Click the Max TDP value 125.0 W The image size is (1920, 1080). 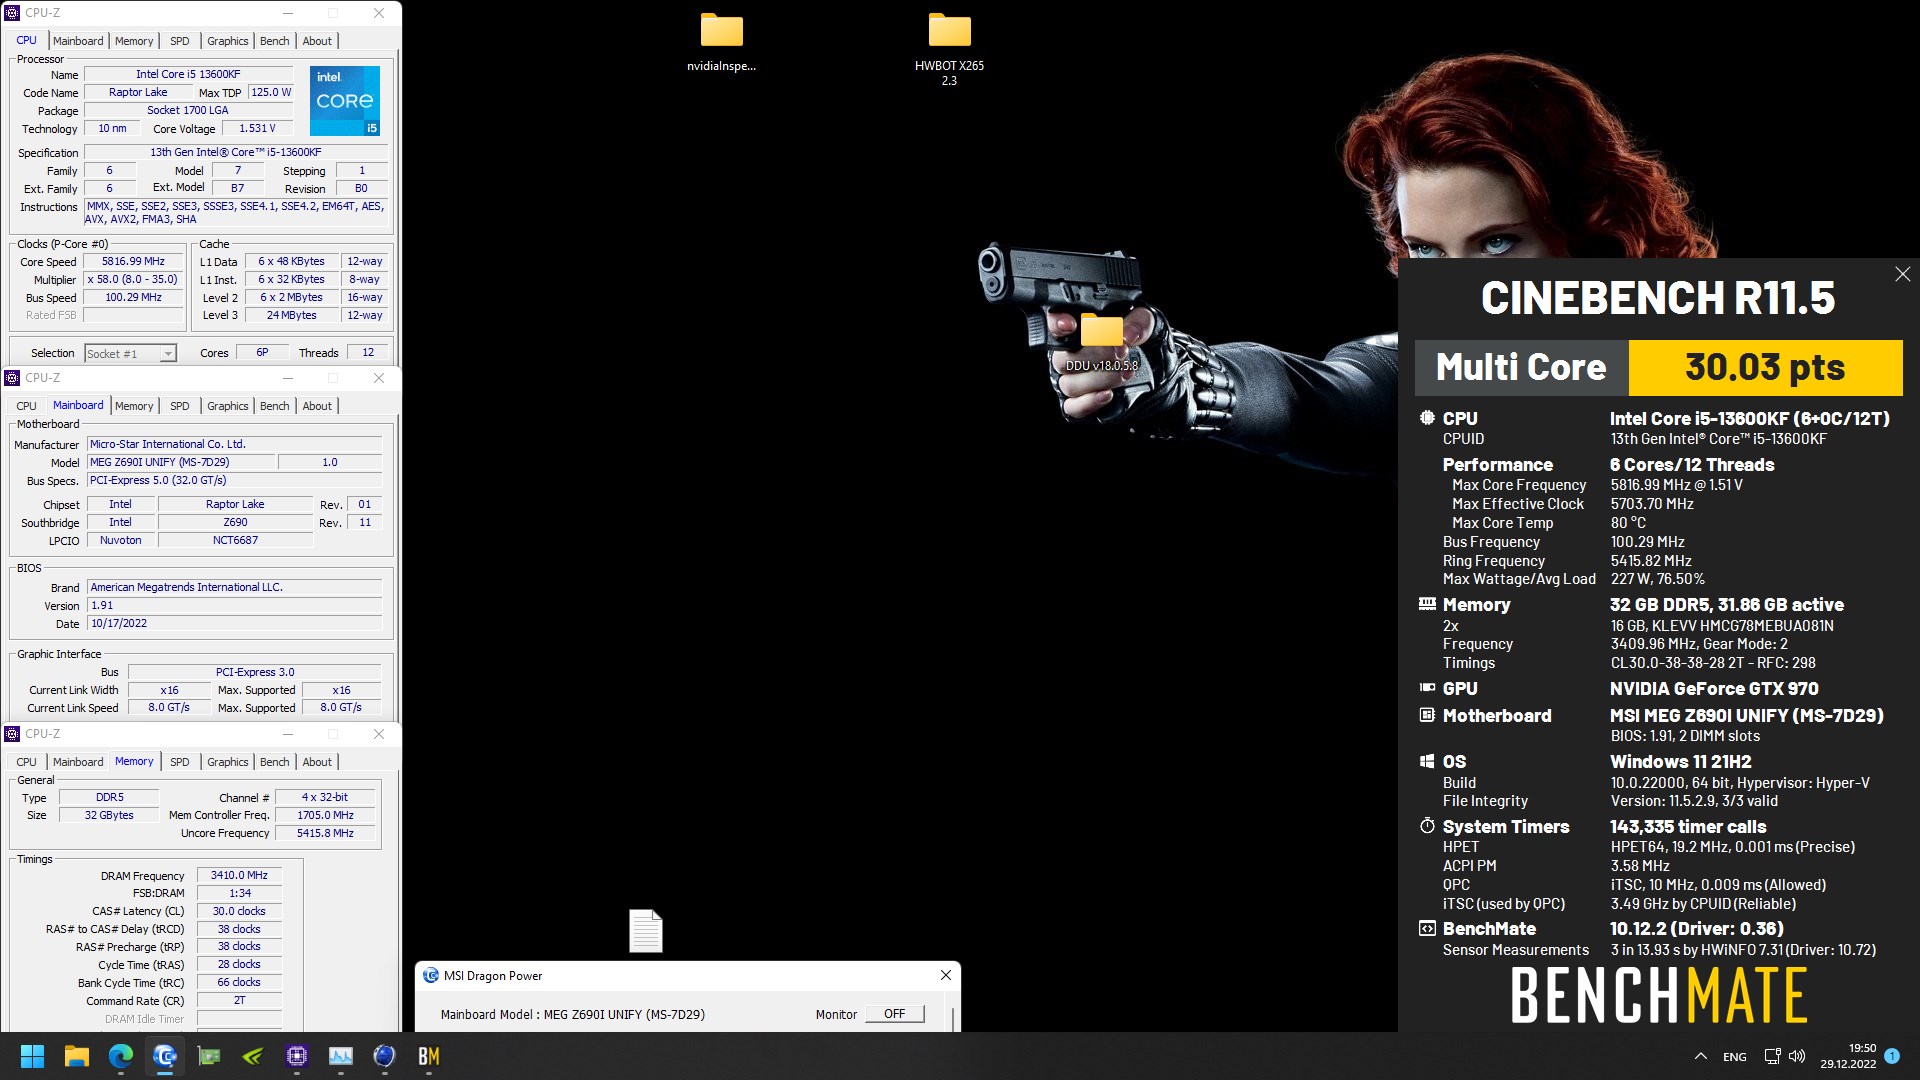[271, 92]
